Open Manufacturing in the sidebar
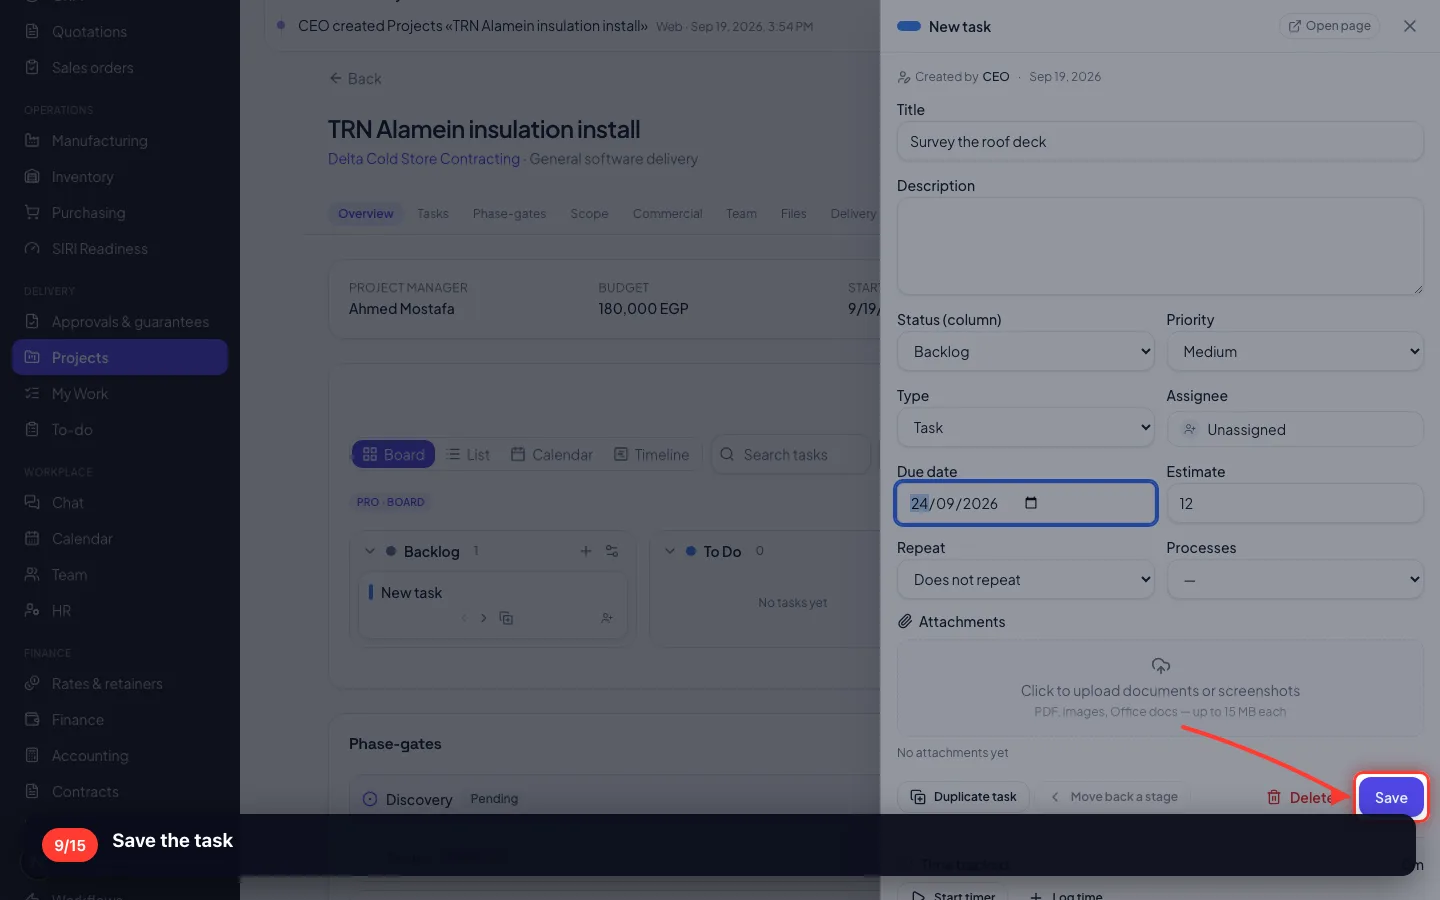This screenshot has height=900, width=1440. pos(120,141)
